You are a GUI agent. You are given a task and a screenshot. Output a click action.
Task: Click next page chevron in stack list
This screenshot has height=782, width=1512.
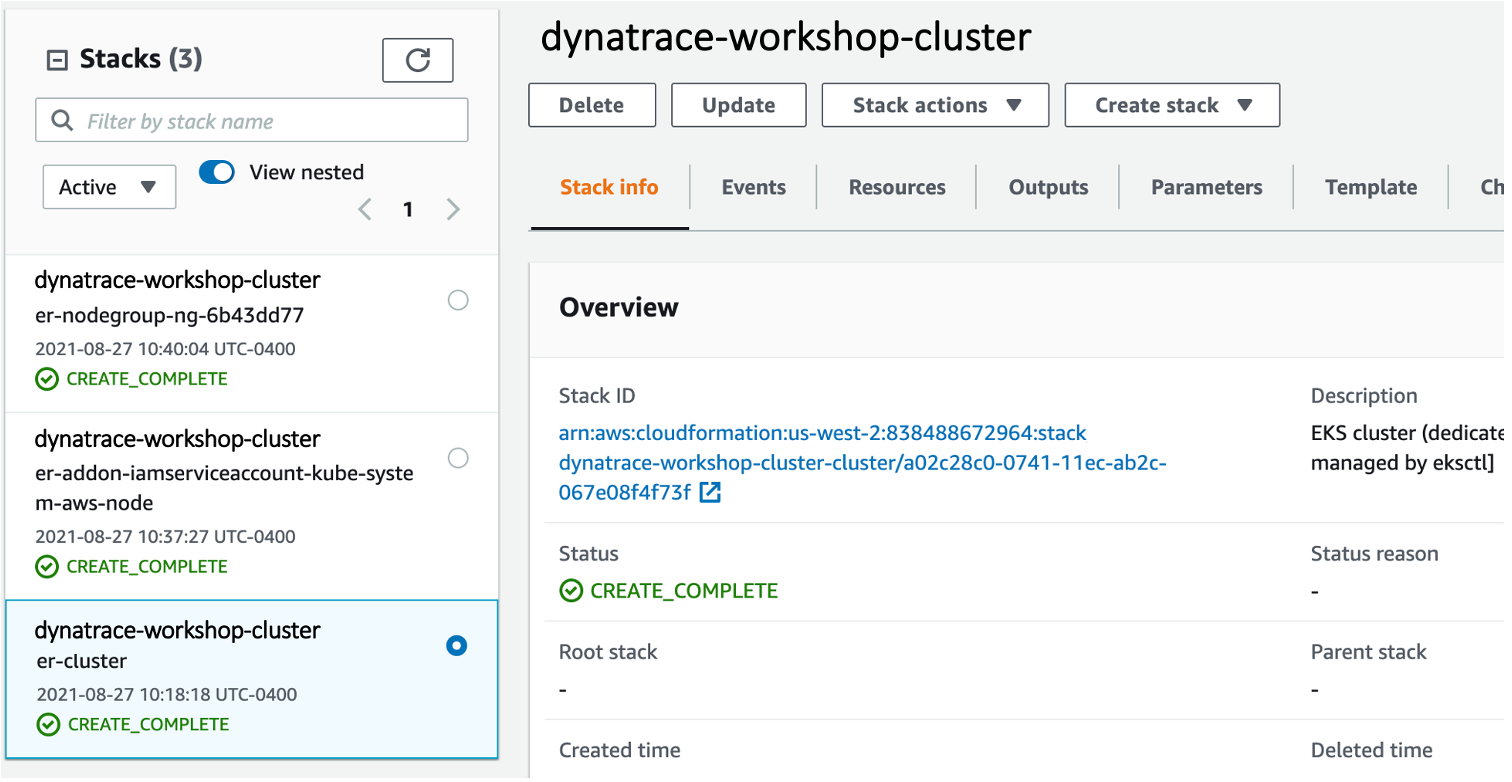click(x=453, y=209)
